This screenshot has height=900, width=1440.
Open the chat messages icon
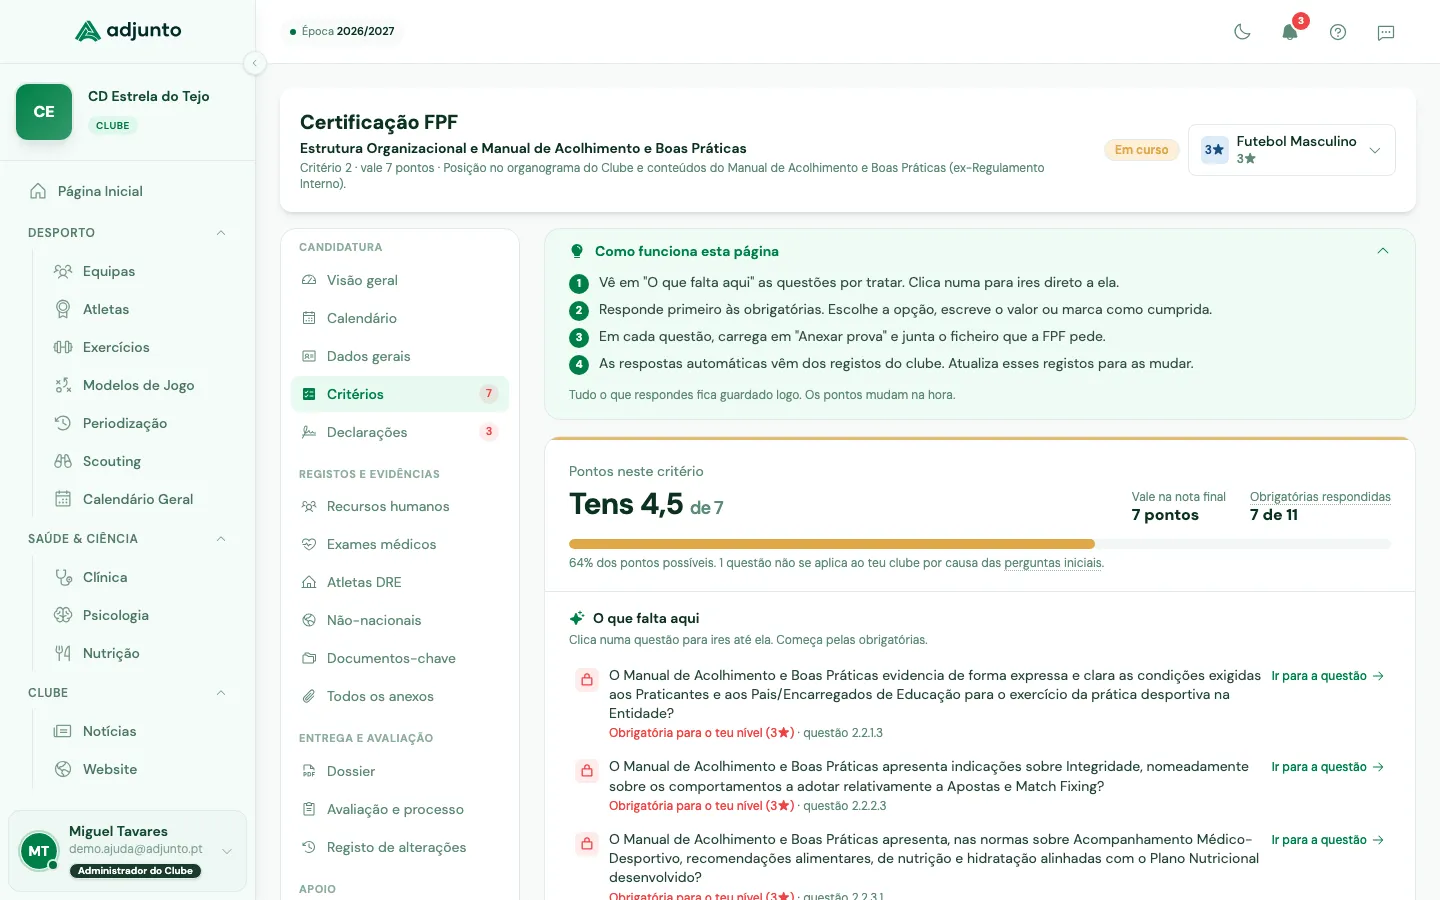click(x=1386, y=32)
